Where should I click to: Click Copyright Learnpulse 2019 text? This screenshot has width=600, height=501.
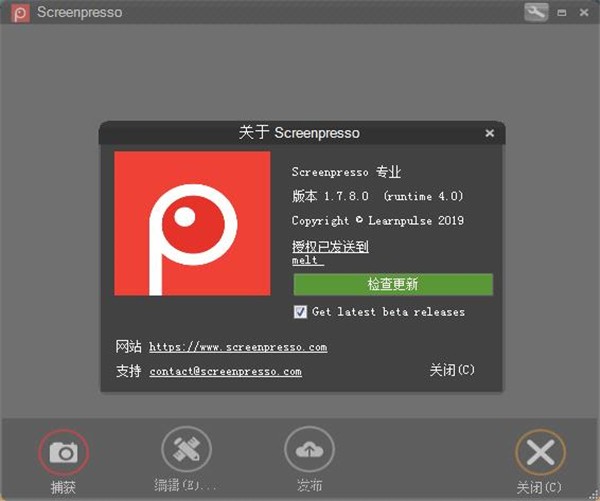click(378, 220)
